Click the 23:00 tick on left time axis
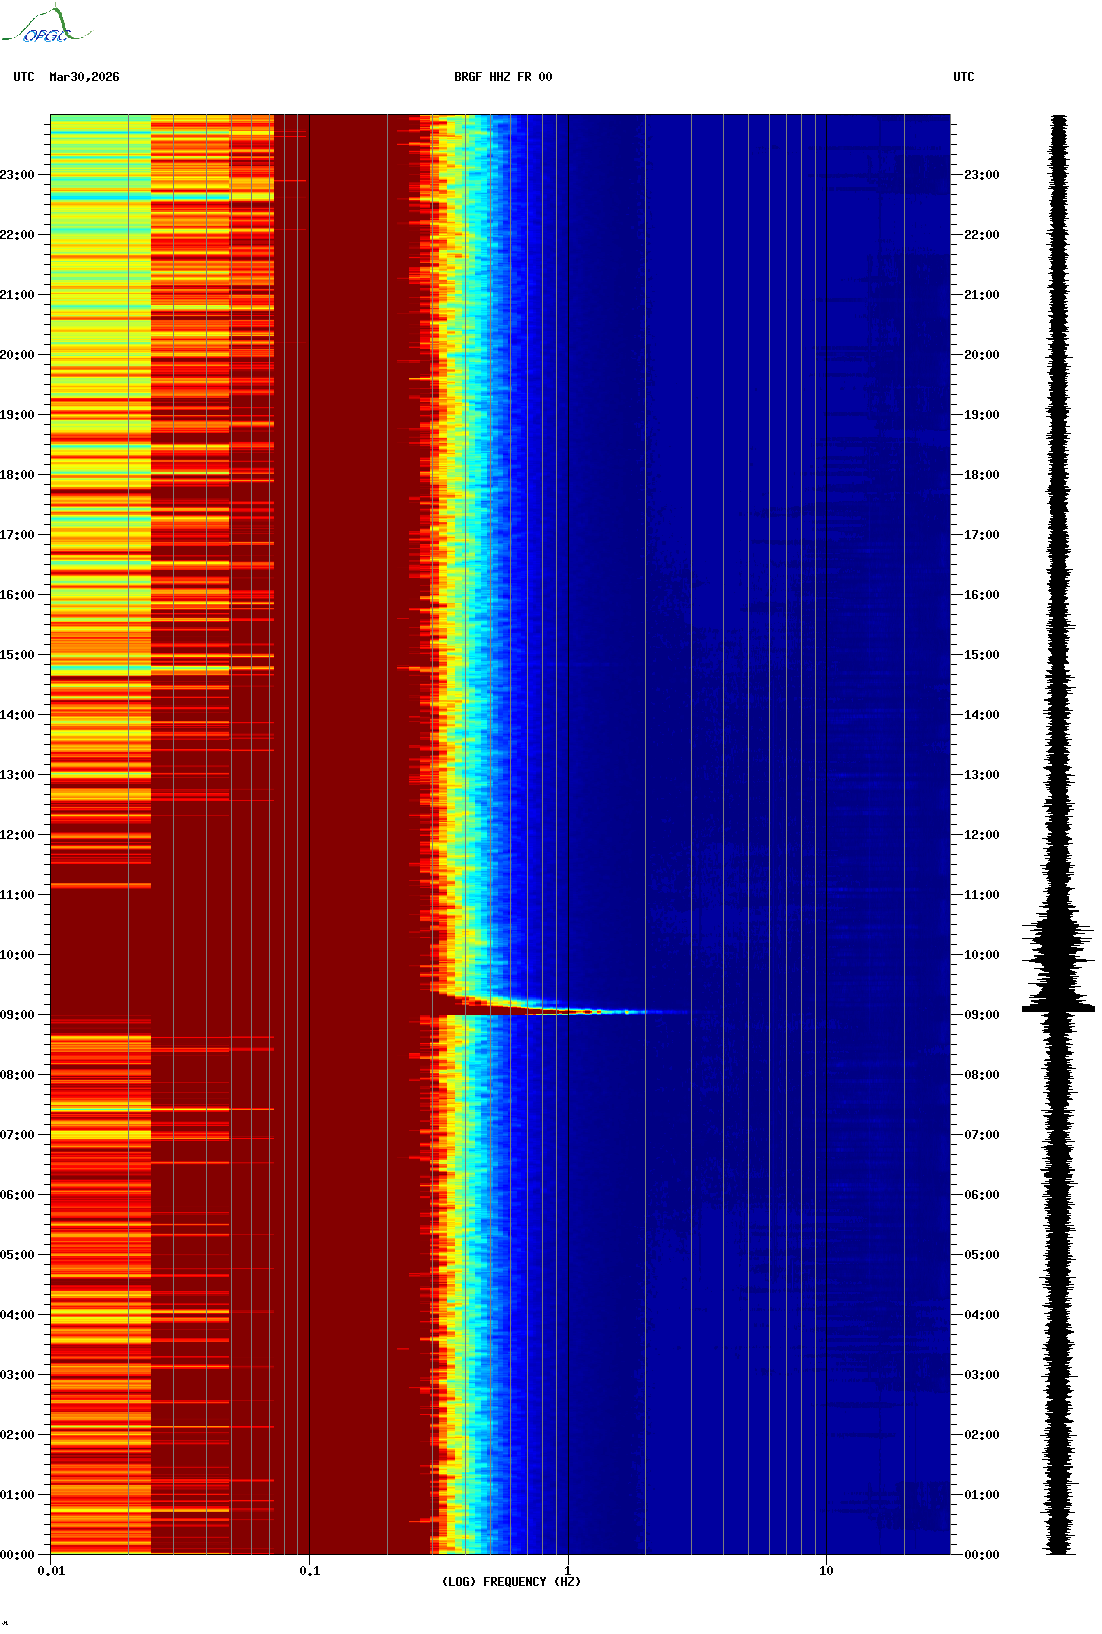Image resolution: width=1102 pixels, height=1634 pixels. tap(17, 175)
